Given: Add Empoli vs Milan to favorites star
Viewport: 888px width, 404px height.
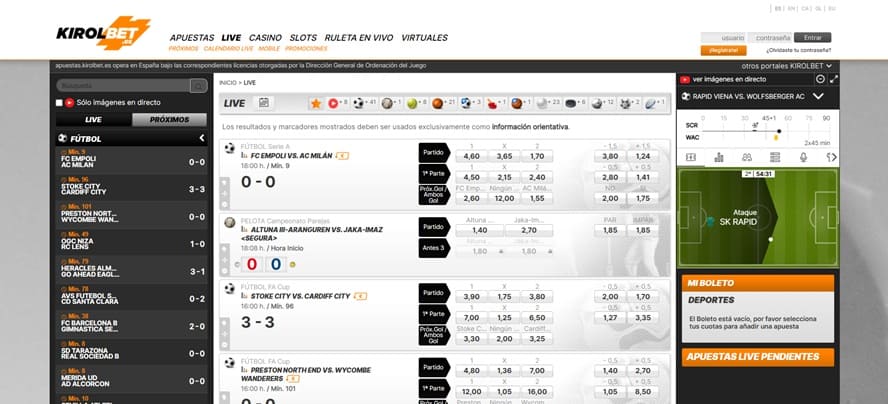Looking at the screenshot, I should click(x=225, y=182).
